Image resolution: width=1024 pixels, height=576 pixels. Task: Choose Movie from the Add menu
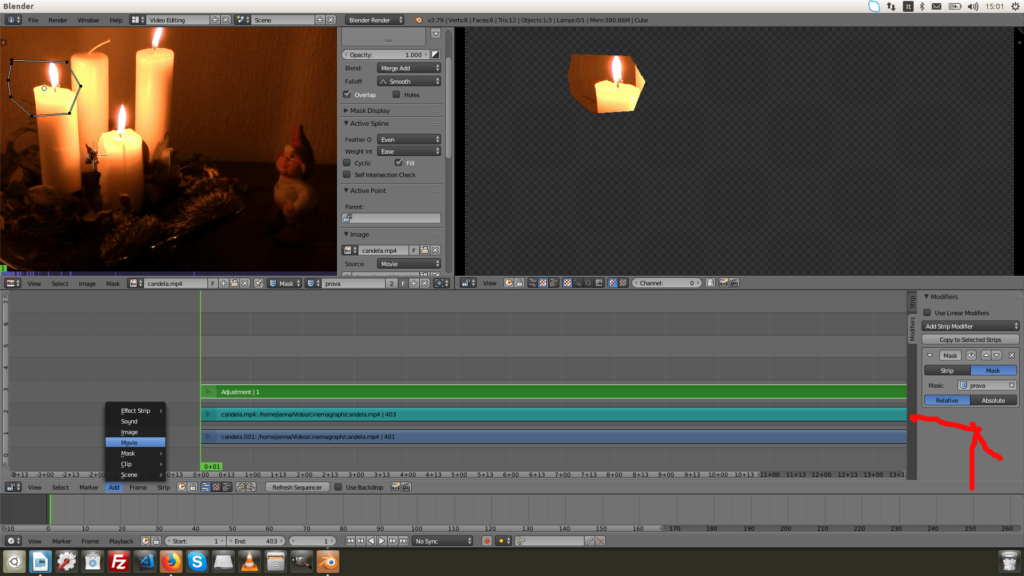tap(135, 443)
